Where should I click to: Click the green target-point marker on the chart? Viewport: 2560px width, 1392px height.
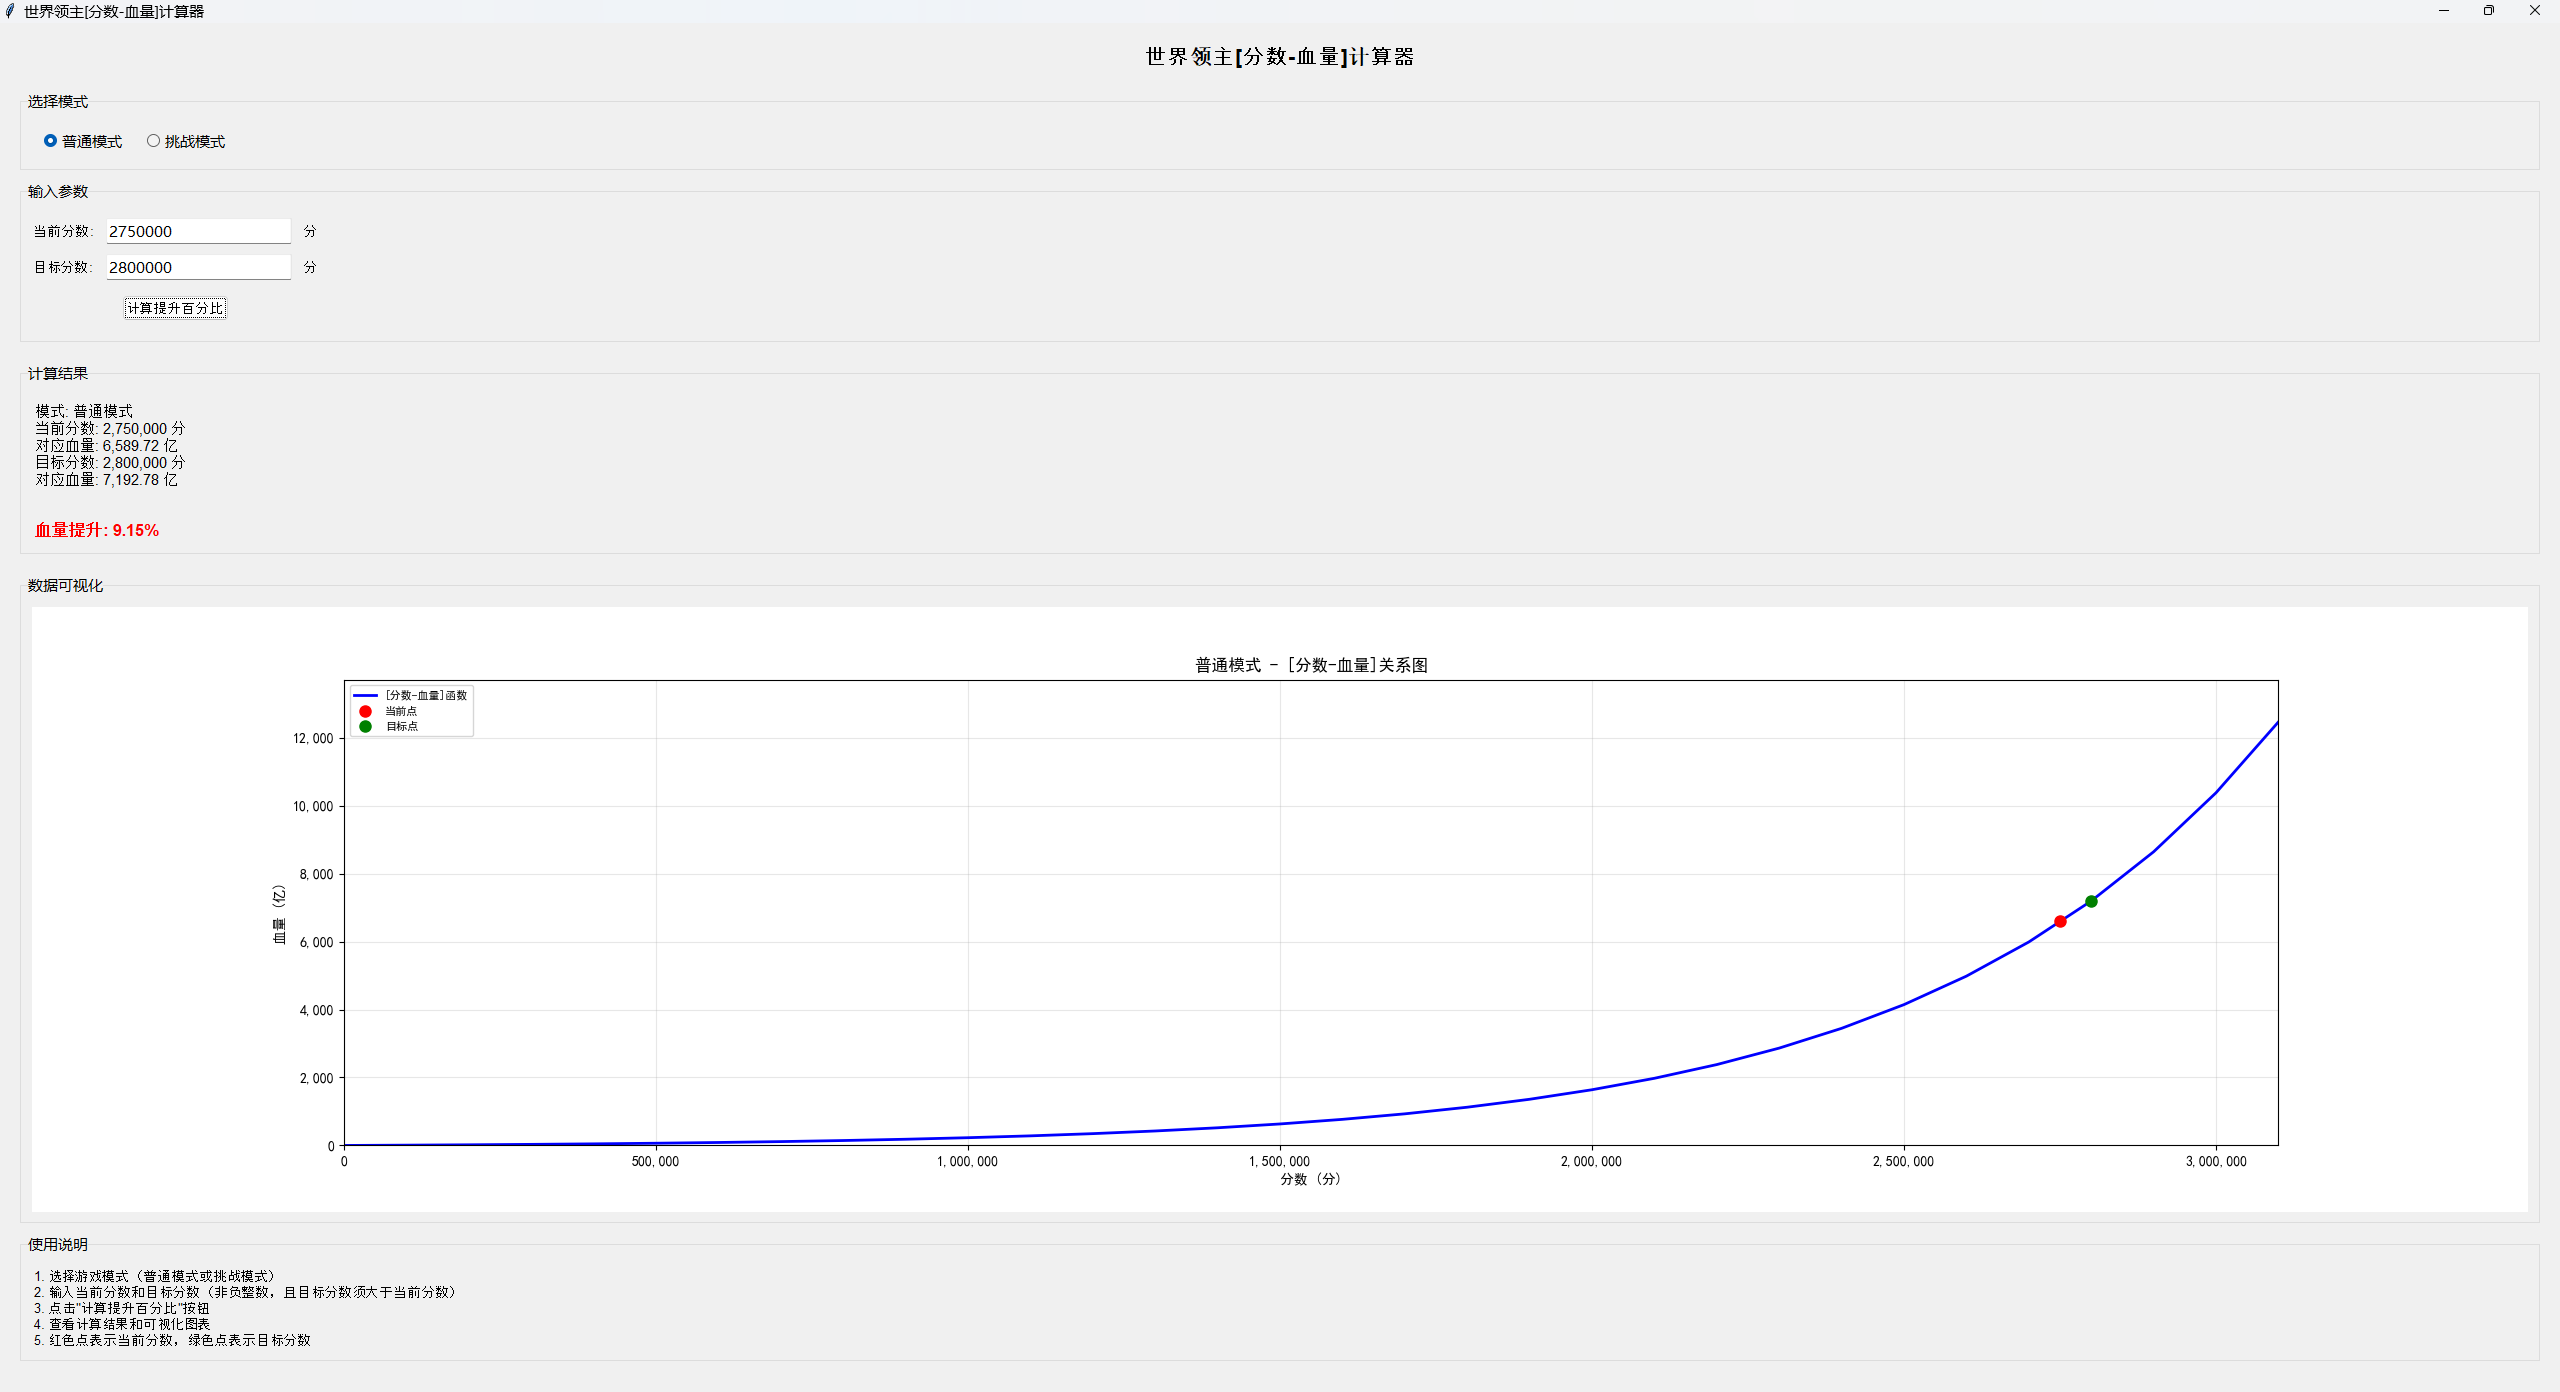click(2091, 901)
